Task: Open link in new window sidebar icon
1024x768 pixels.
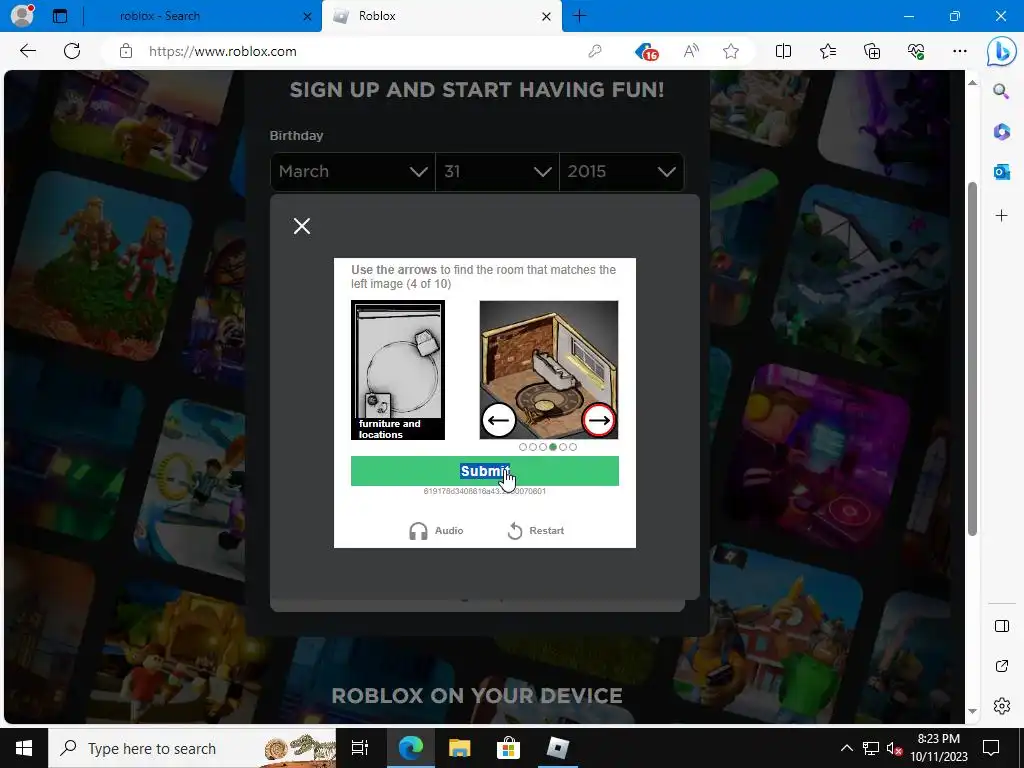Action: tap(1001, 666)
